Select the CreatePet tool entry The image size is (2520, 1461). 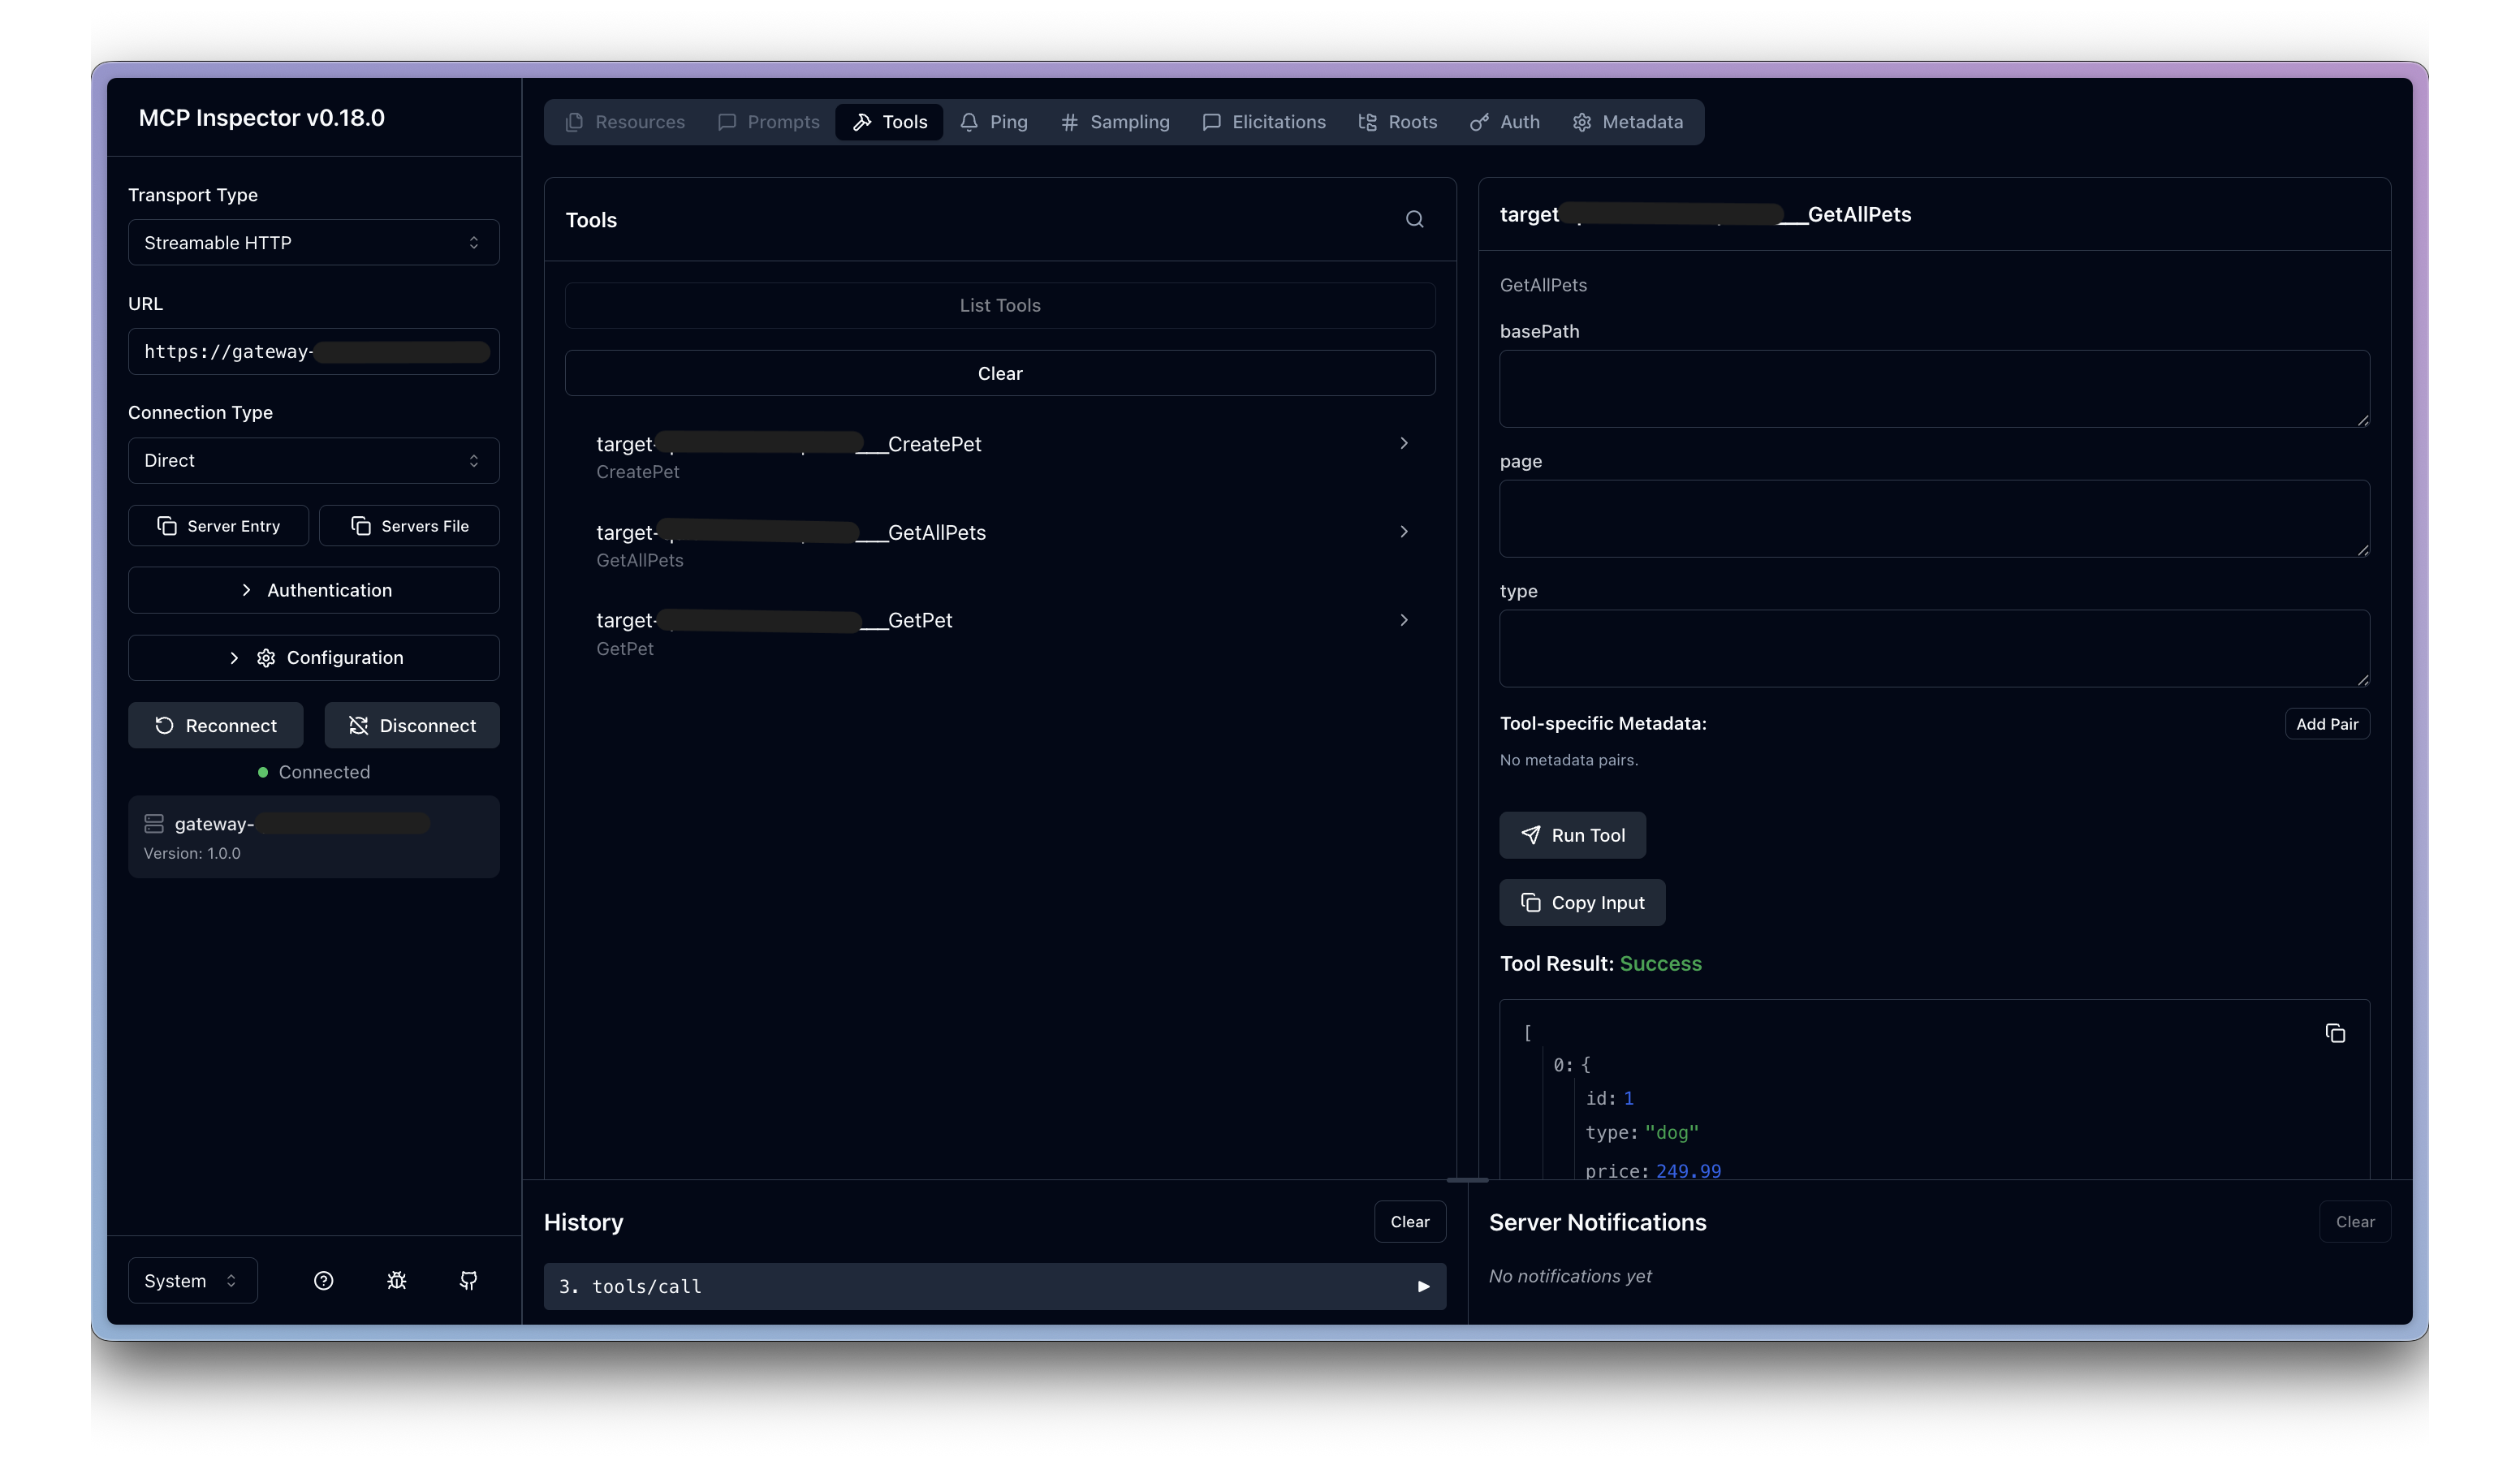(1000, 456)
